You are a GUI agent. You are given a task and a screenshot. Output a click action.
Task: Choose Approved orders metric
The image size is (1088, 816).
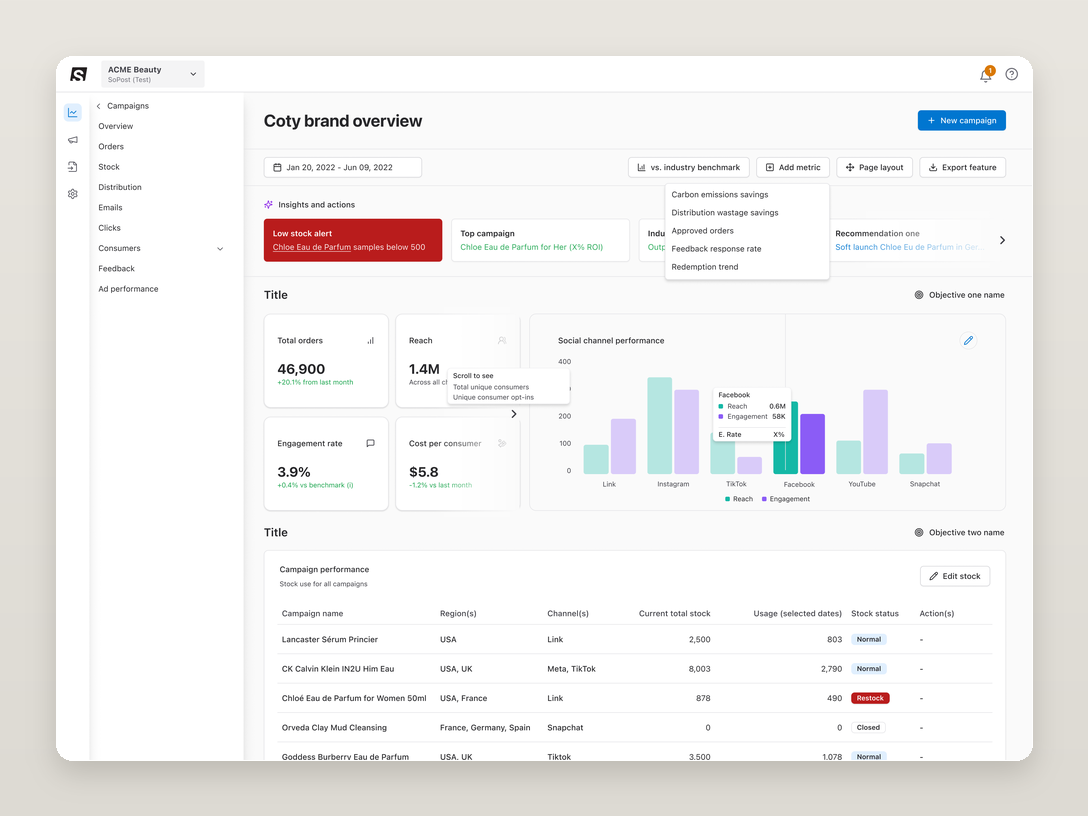702,231
